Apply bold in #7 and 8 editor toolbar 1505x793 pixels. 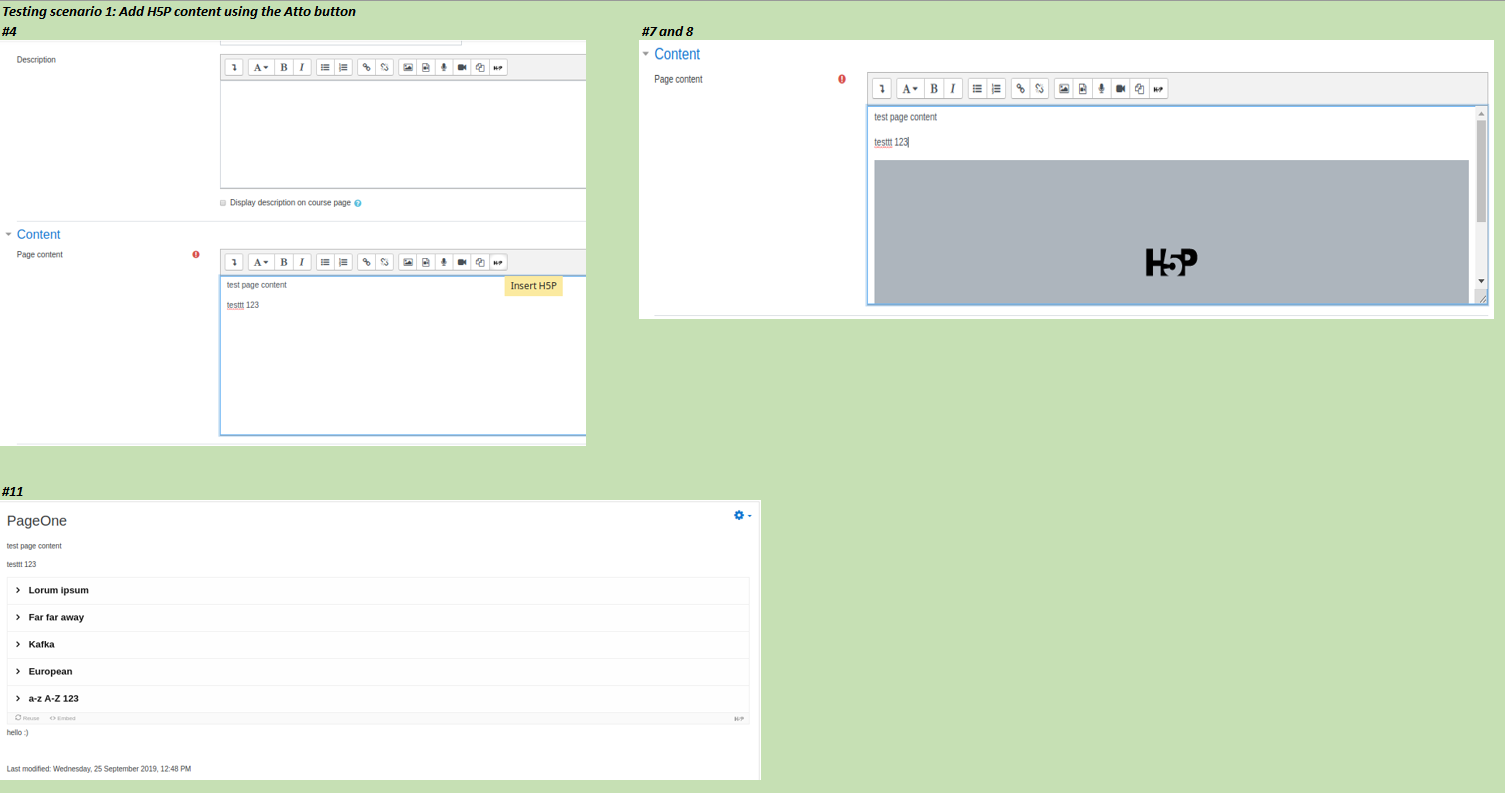click(x=934, y=89)
